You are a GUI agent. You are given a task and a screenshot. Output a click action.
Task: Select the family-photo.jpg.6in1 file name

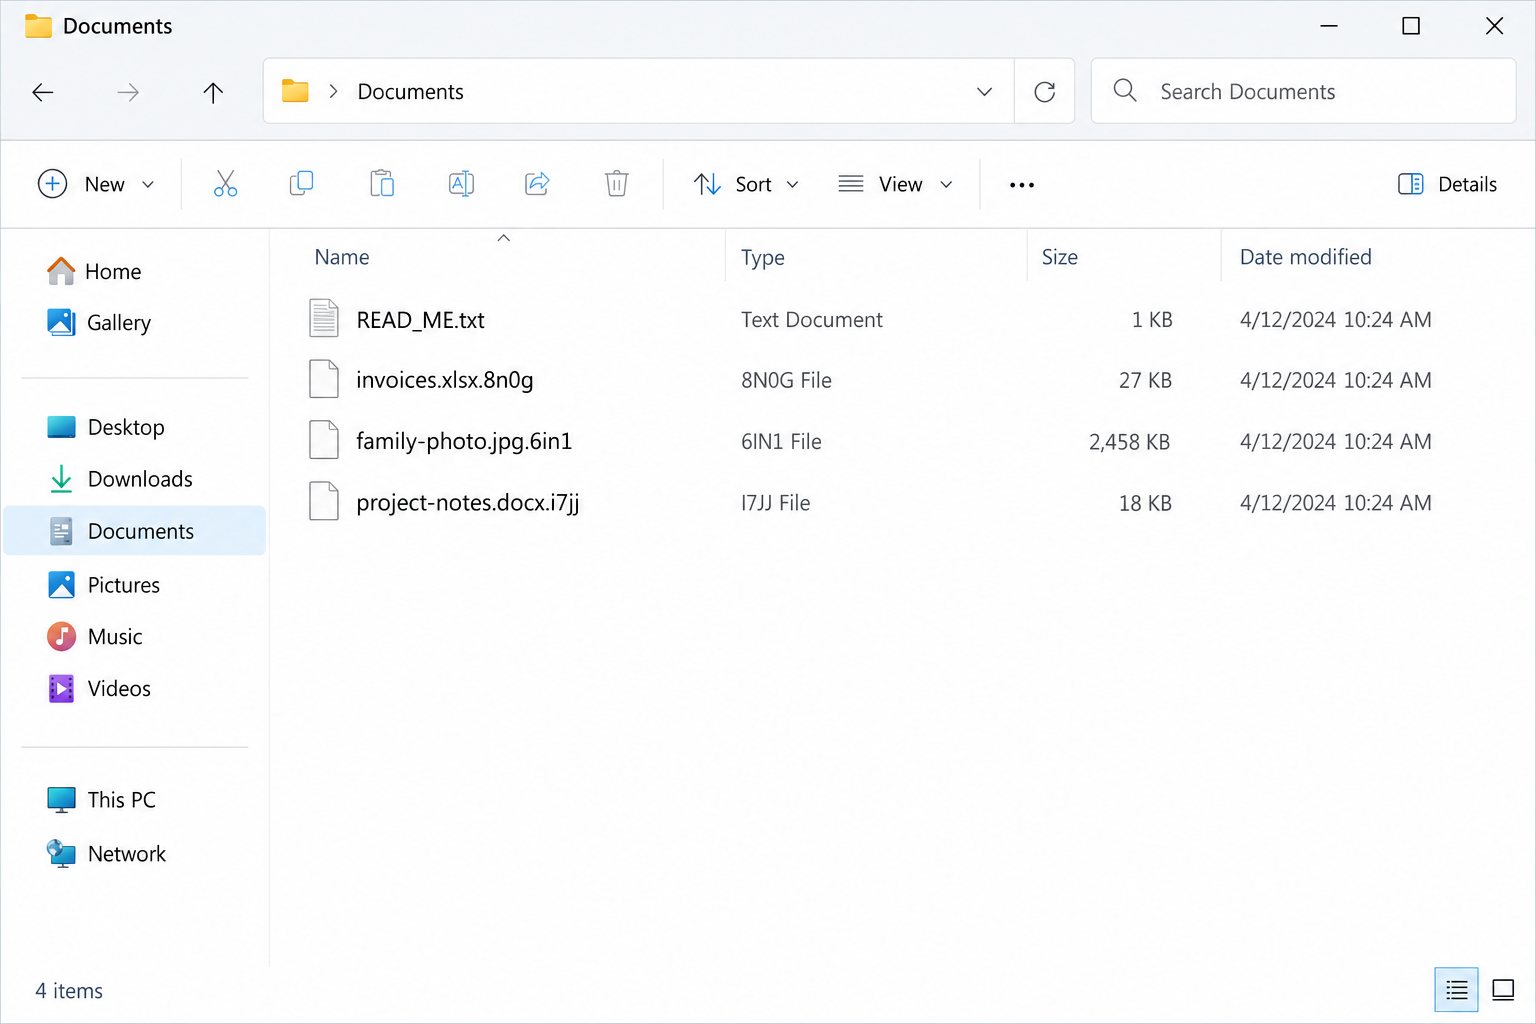464,441
